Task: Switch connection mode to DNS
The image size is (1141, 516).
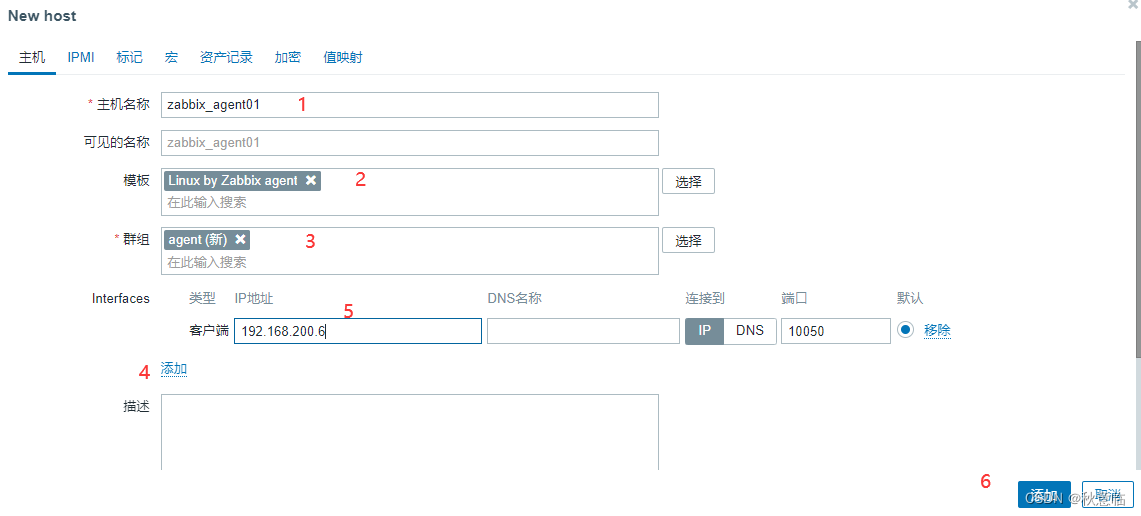Action: tap(750, 330)
